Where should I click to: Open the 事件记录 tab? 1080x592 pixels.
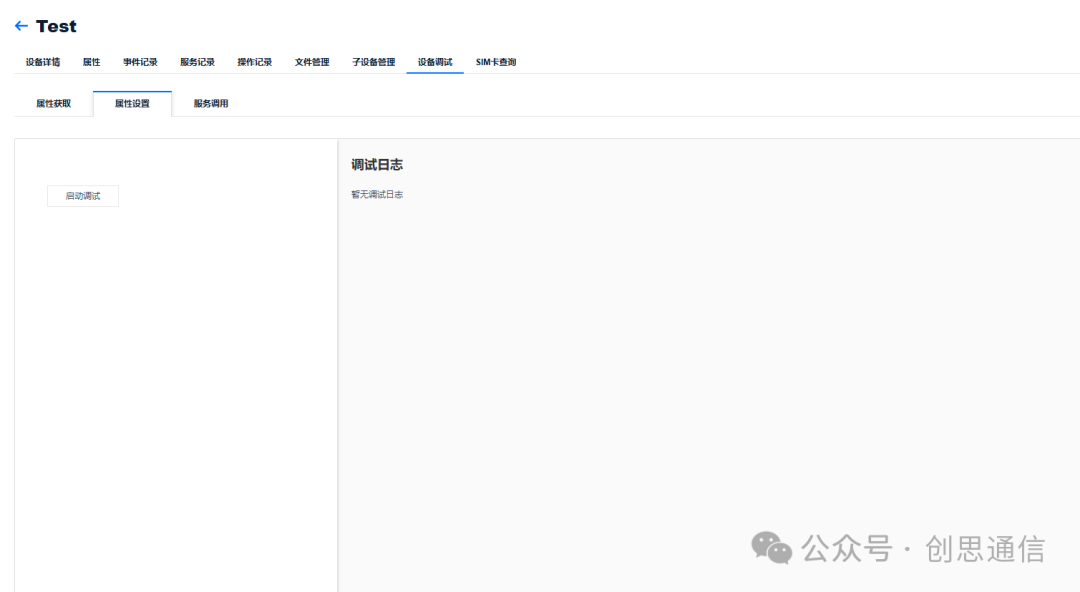click(x=141, y=62)
